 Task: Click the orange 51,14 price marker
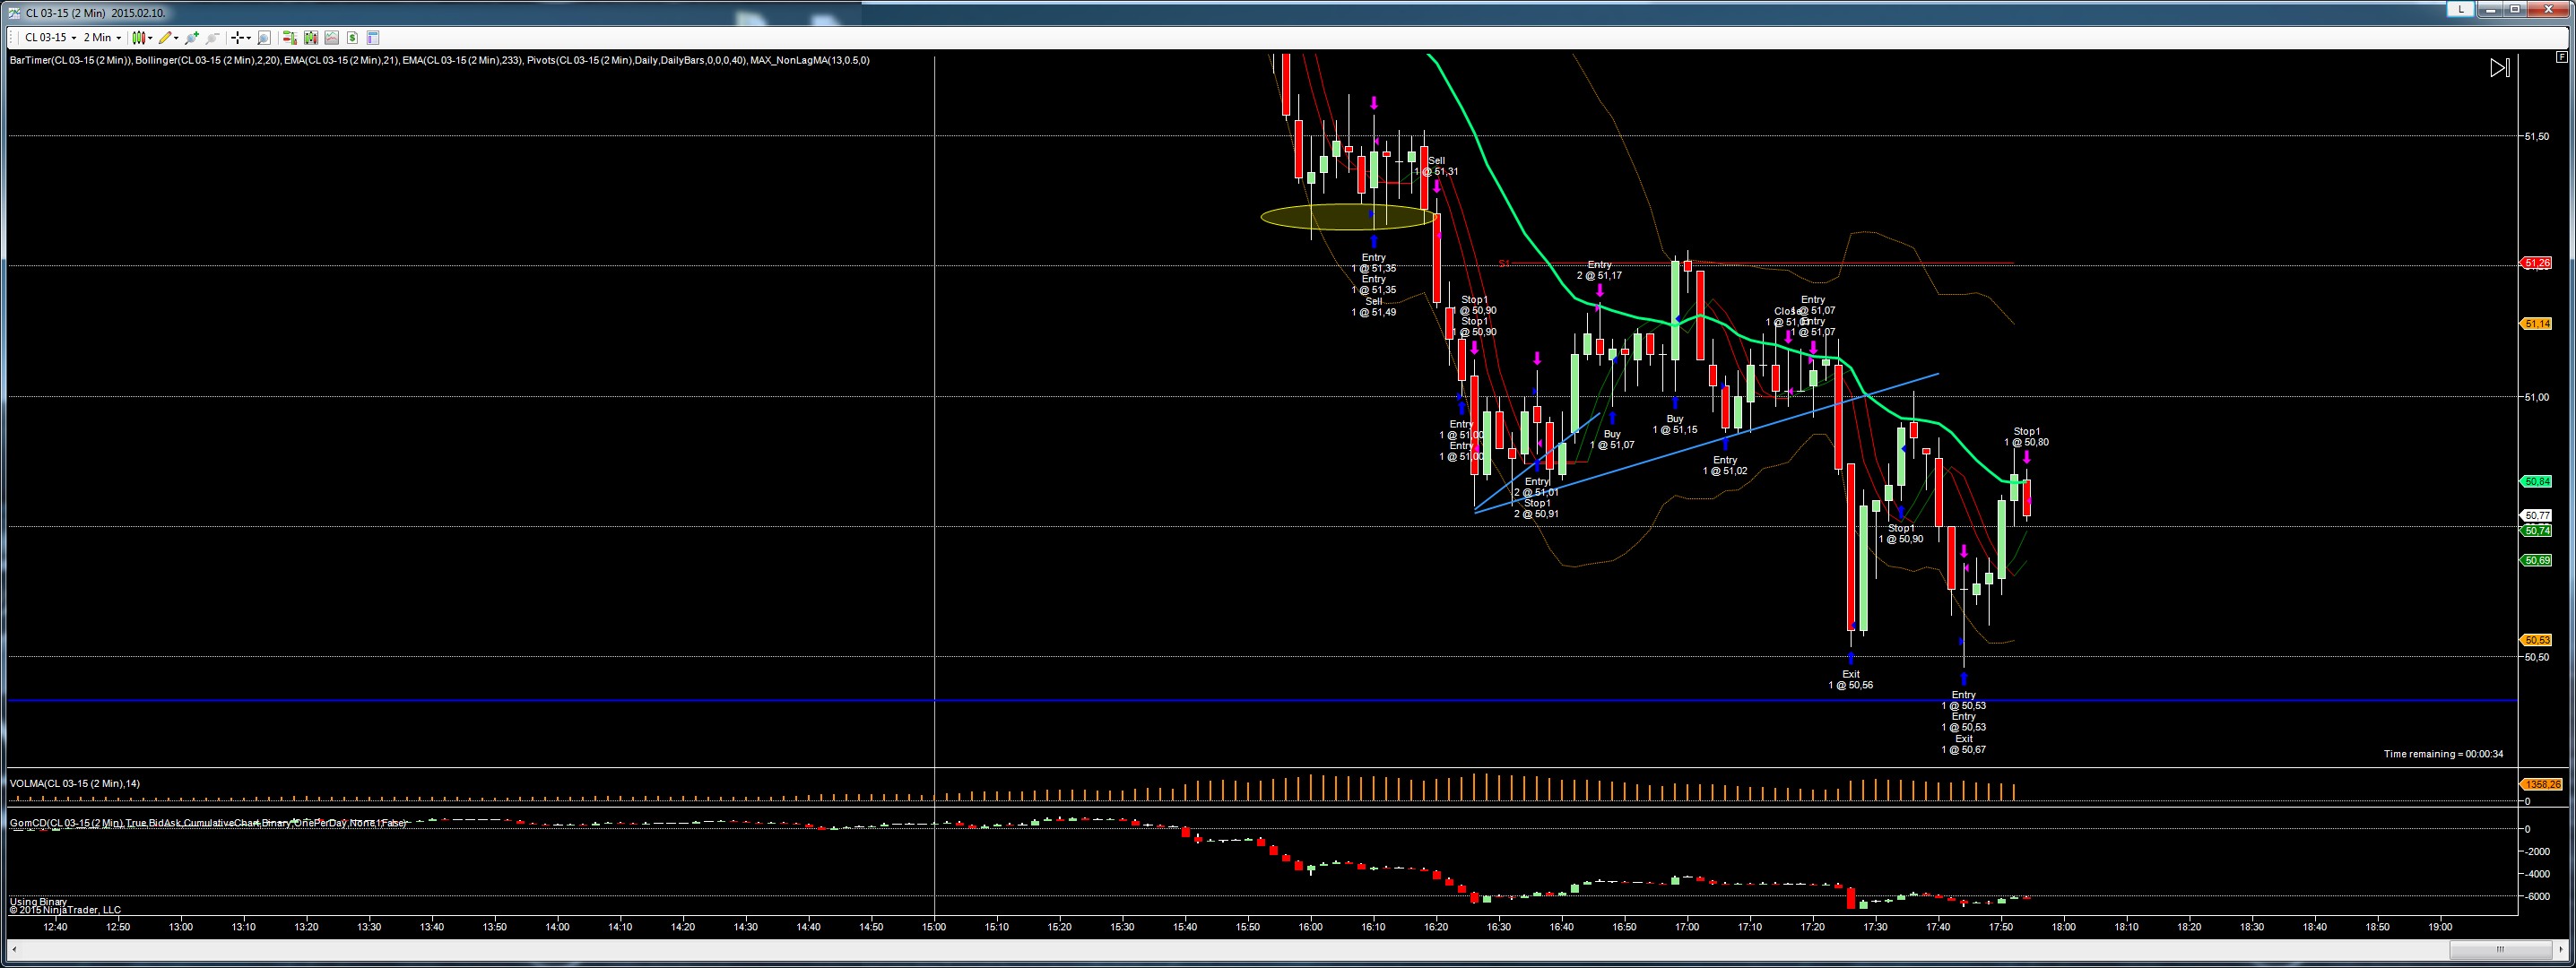click(x=2536, y=324)
